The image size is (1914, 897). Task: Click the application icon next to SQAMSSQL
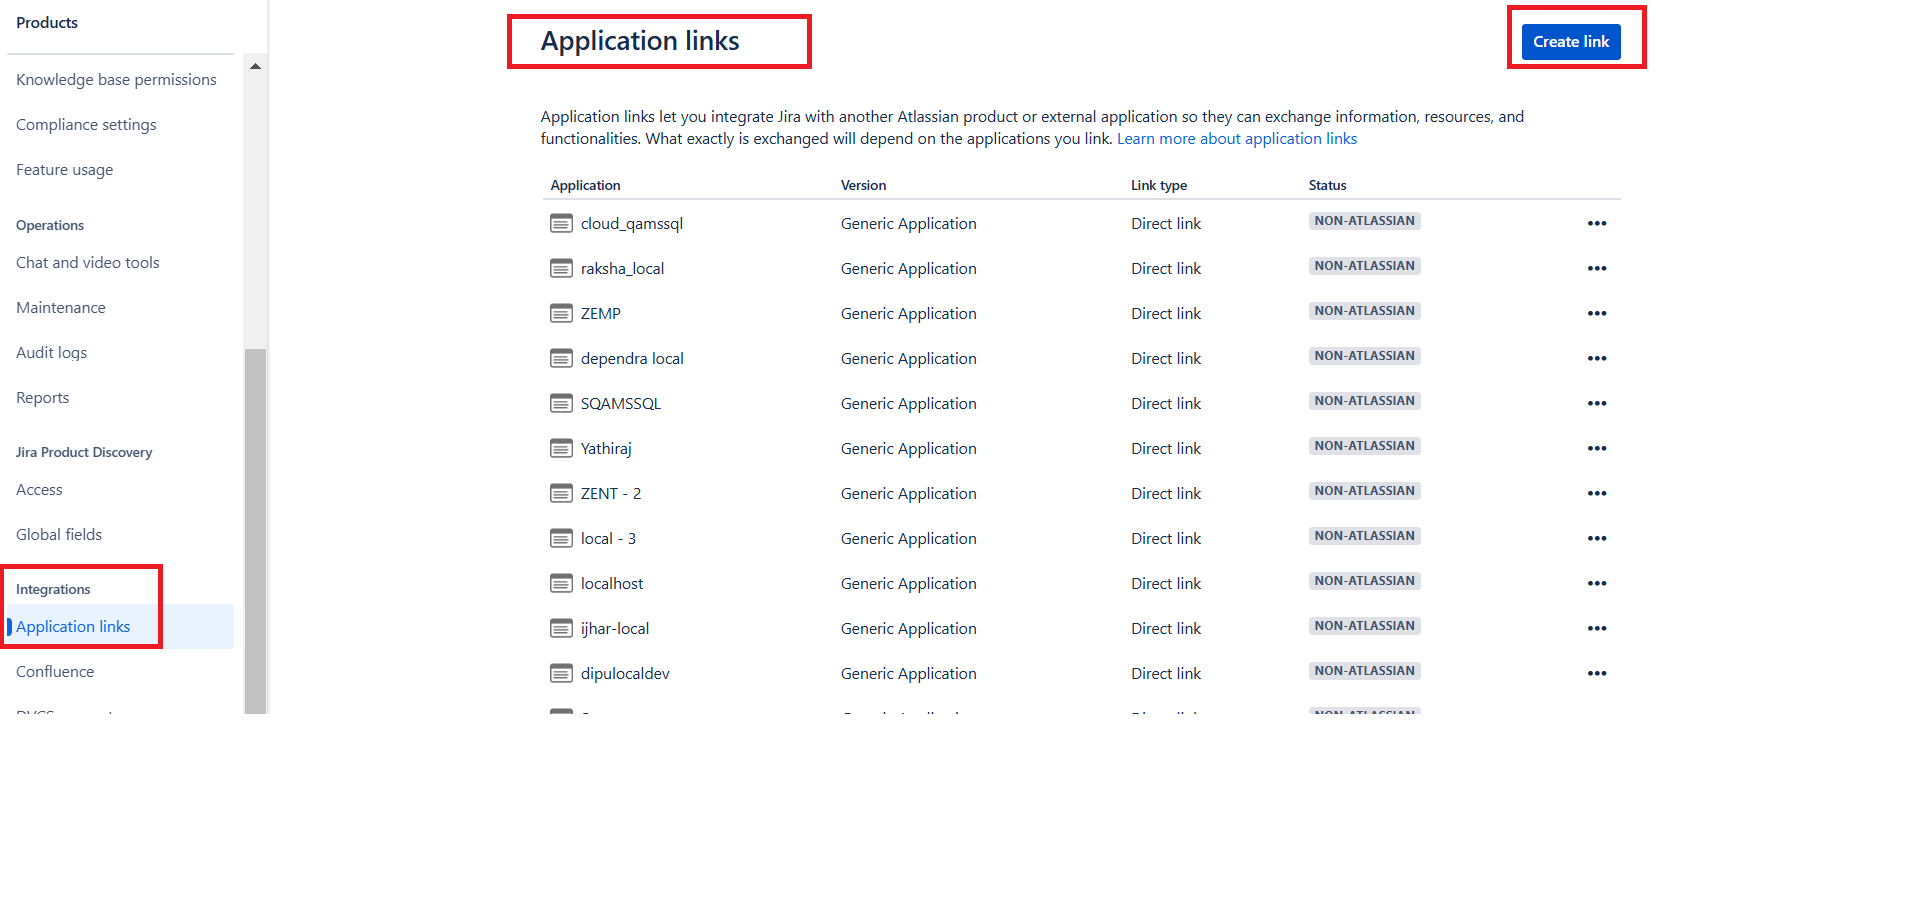click(x=561, y=403)
